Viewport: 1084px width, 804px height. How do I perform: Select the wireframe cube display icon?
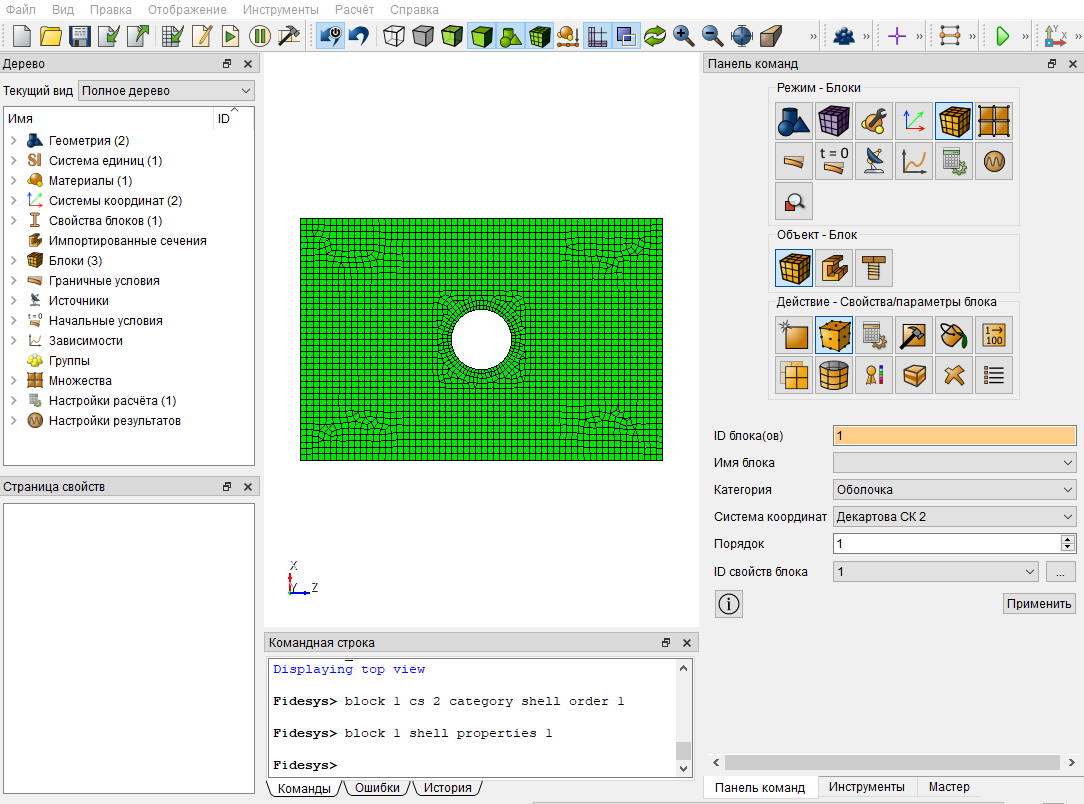[394, 36]
